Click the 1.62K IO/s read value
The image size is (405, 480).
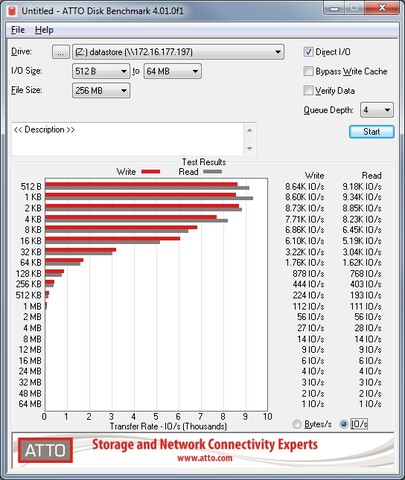pos(362,263)
